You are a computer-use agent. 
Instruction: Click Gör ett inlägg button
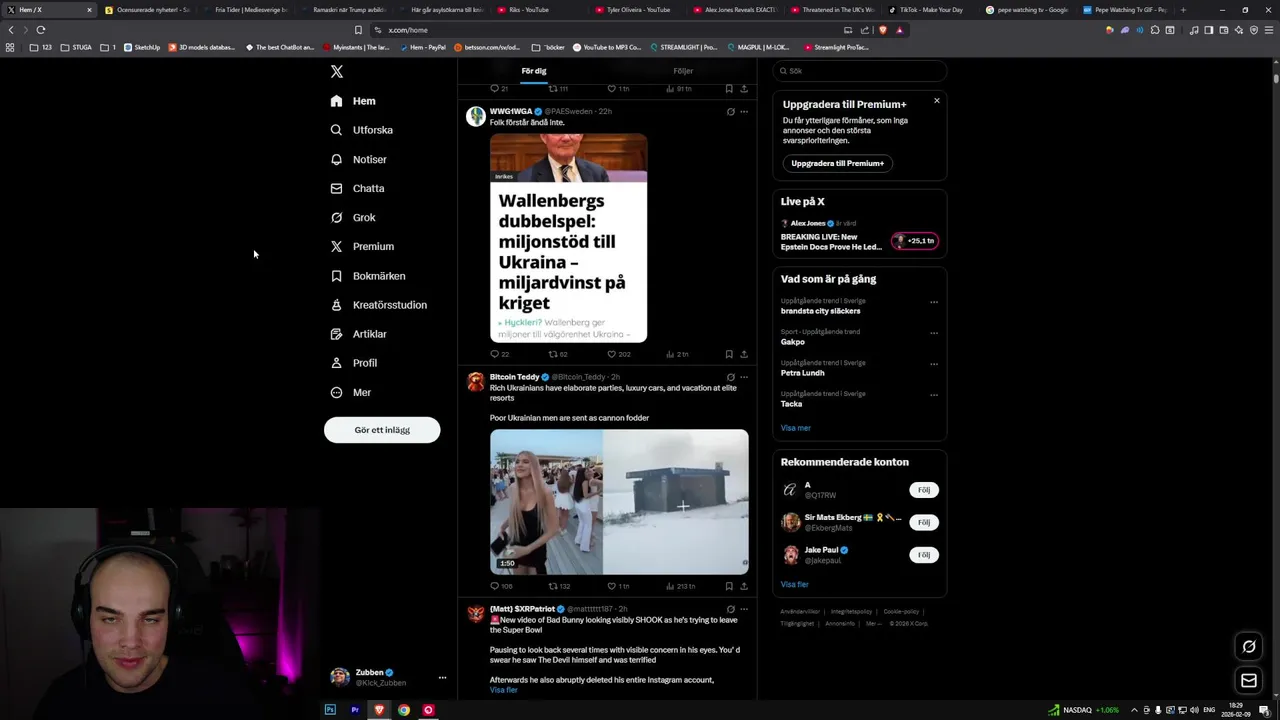[382, 430]
